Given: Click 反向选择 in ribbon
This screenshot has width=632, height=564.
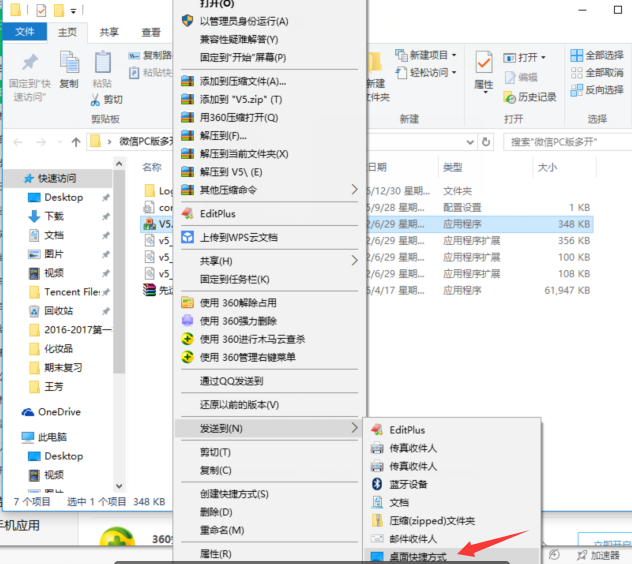Looking at the screenshot, I should point(597,90).
